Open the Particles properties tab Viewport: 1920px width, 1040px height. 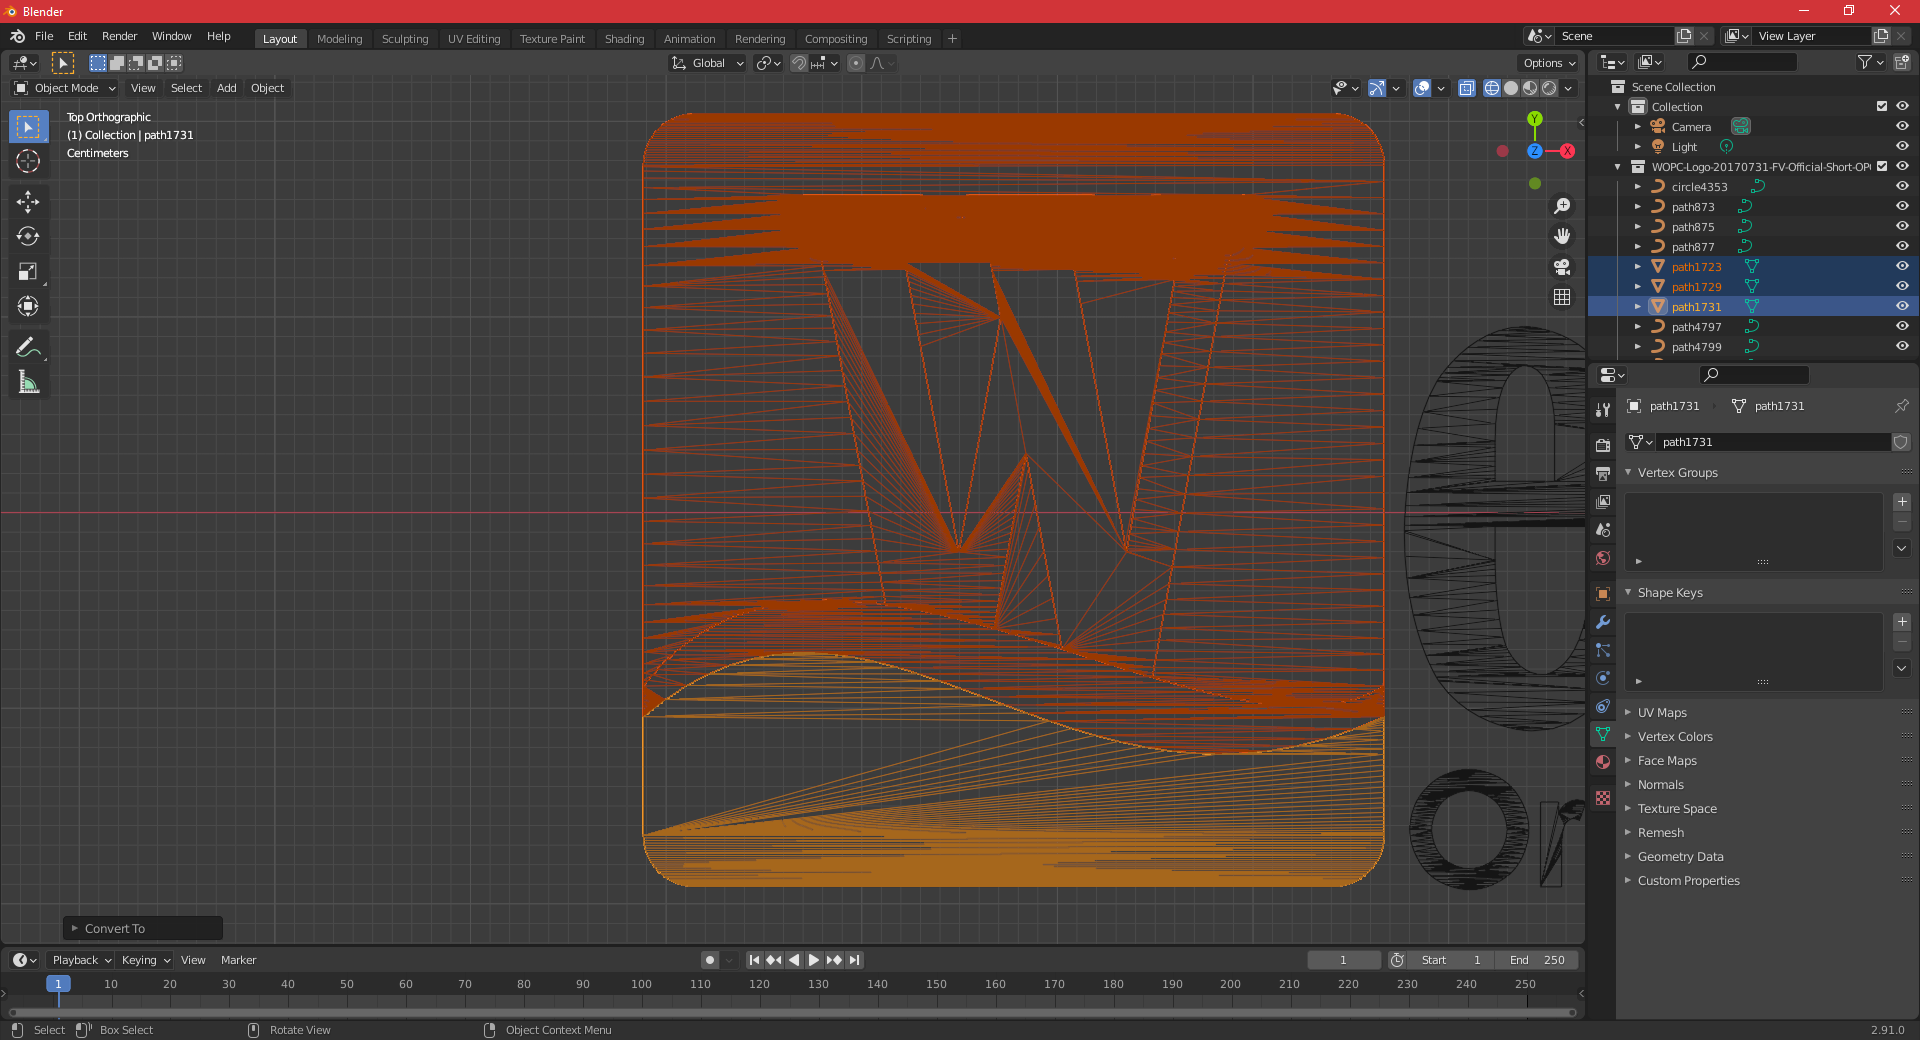(1603, 649)
